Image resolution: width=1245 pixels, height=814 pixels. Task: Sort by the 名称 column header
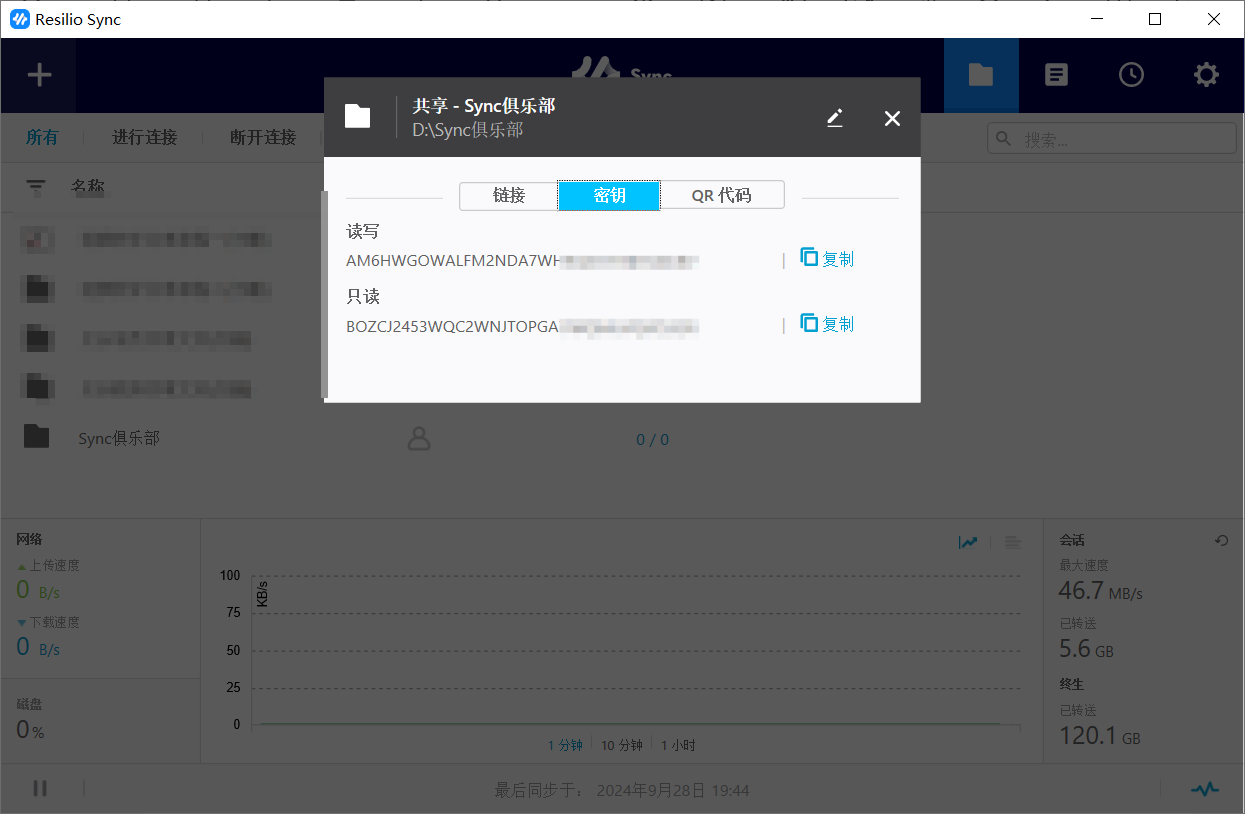point(88,186)
